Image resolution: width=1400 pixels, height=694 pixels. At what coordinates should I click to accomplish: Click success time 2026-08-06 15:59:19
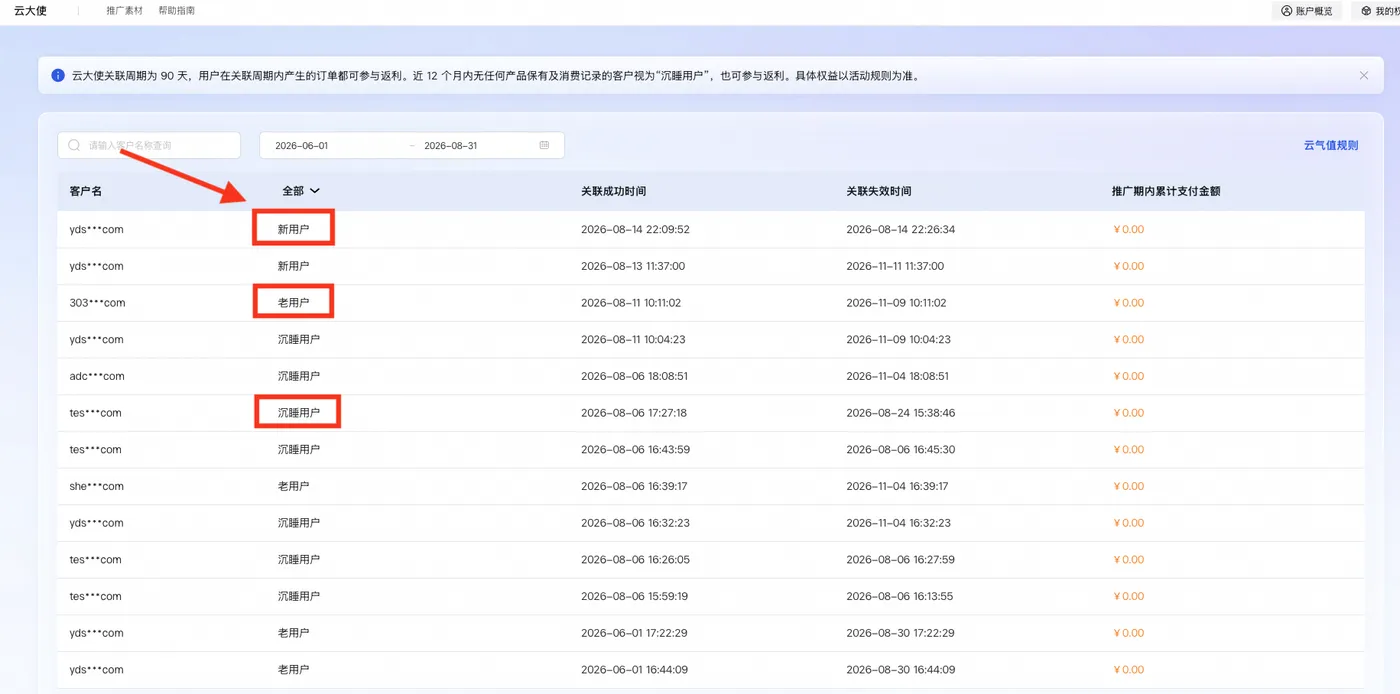point(634,596)
